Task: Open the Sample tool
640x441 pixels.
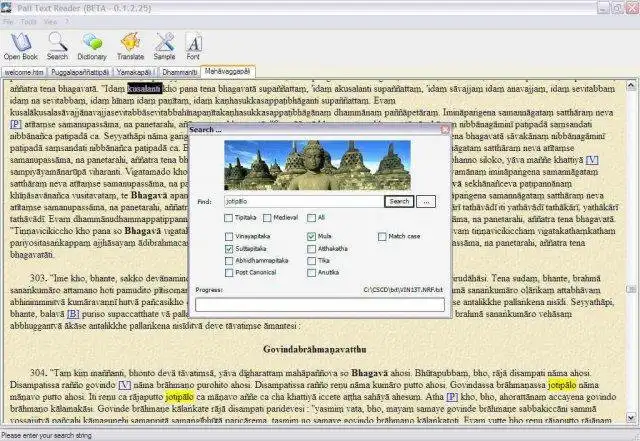Action: coord(164,47)
